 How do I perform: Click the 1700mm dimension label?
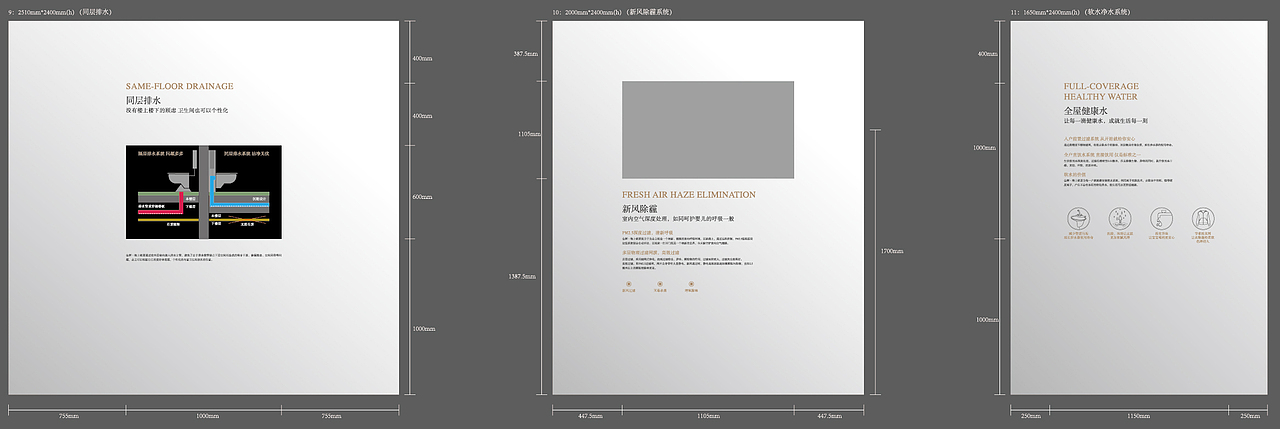[890, 251]
